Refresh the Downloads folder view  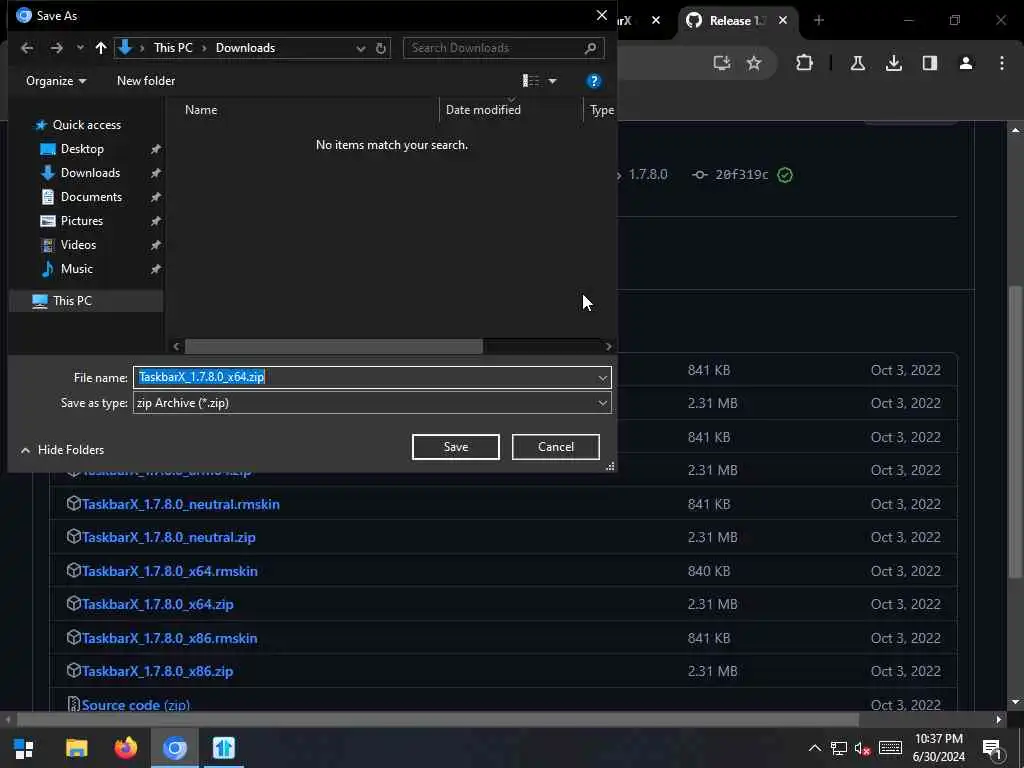click(x=381, y=48)
